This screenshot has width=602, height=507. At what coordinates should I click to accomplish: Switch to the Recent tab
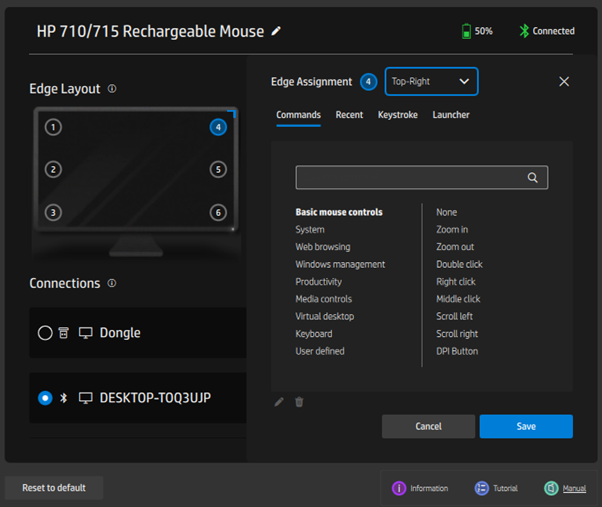pos(349,115)
